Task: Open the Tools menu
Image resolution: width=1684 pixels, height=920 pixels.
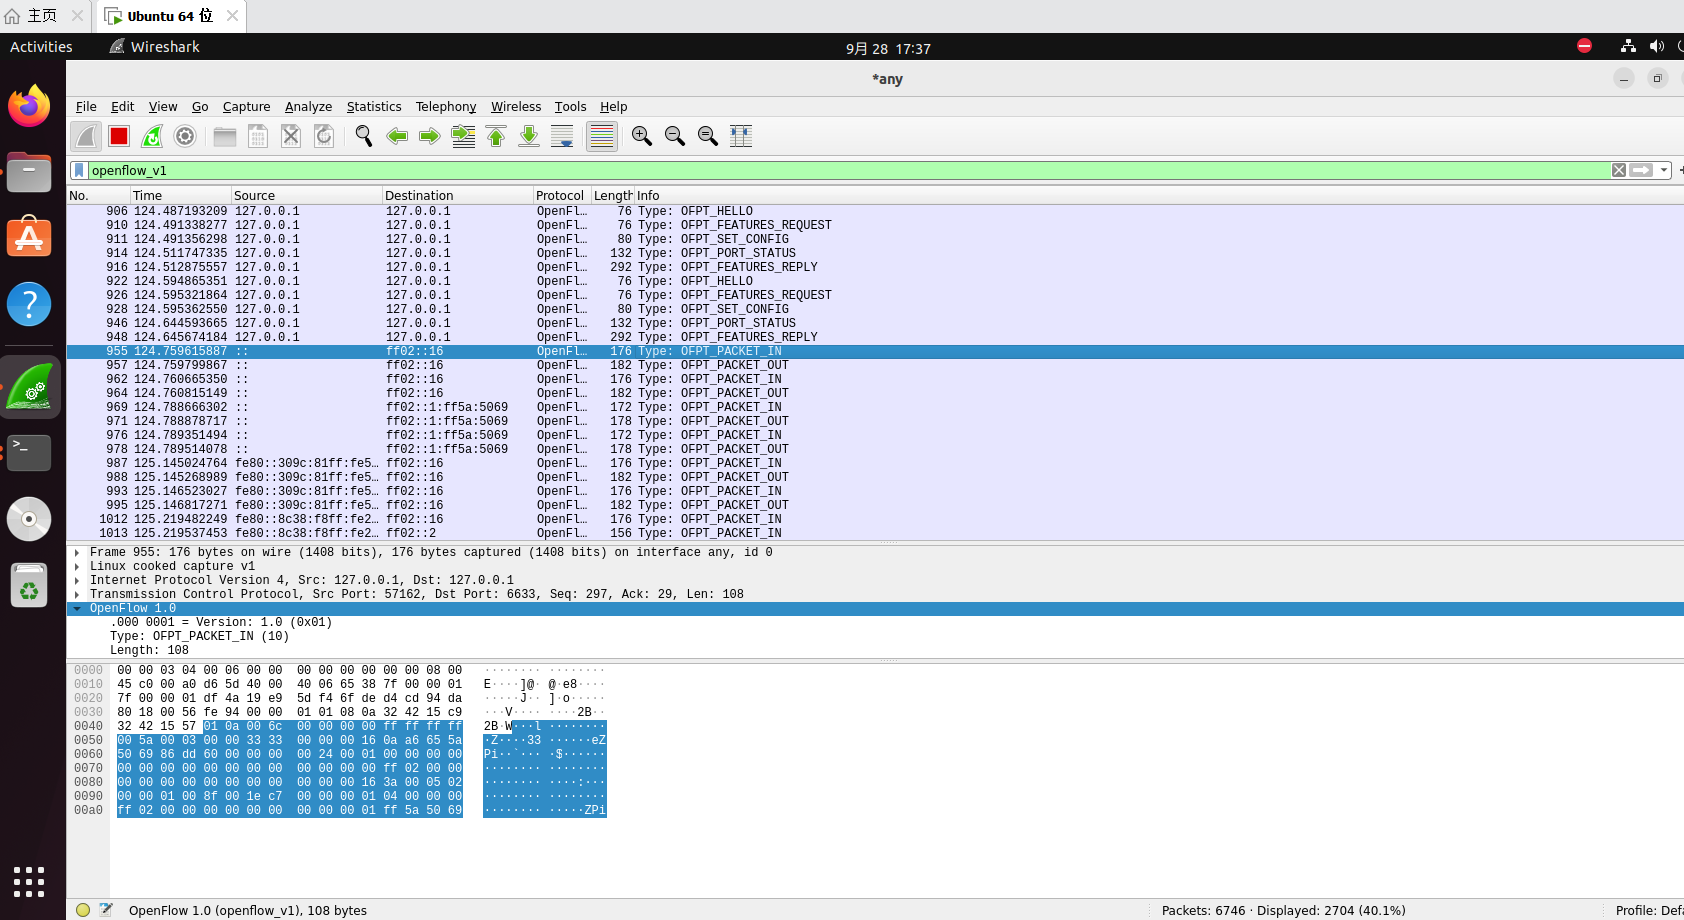Action: (570, 107)
